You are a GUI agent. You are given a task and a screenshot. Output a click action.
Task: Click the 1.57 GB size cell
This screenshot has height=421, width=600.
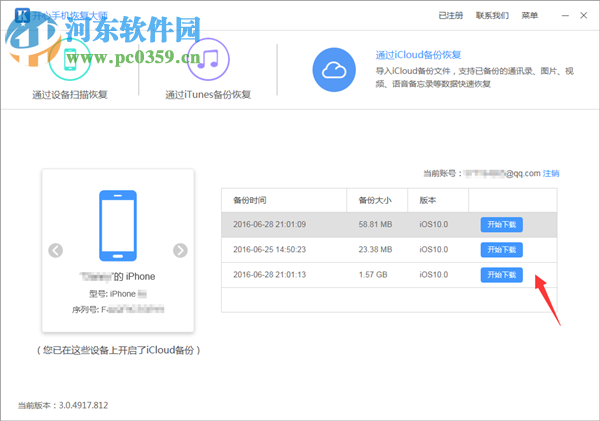[x=373, y=275]
